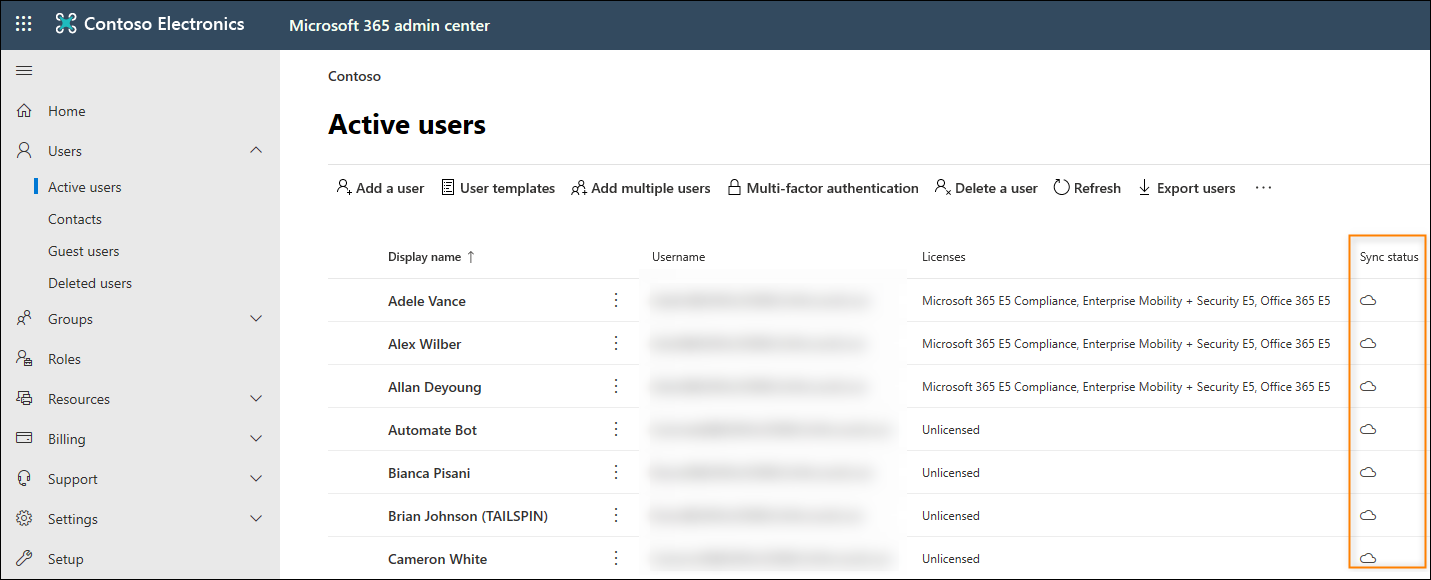Click cloud sync icon for Bianca Pisani
This screenshot has width=1431, height=580.
[x=1368, y=472]
